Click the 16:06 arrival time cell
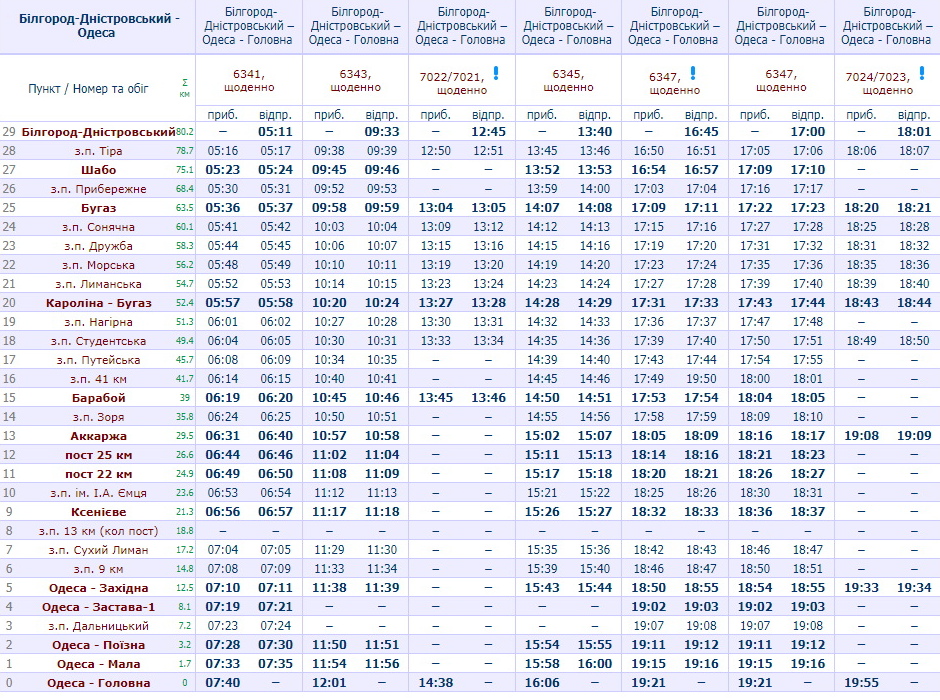 pyautogui.click(x=542, y=684)
